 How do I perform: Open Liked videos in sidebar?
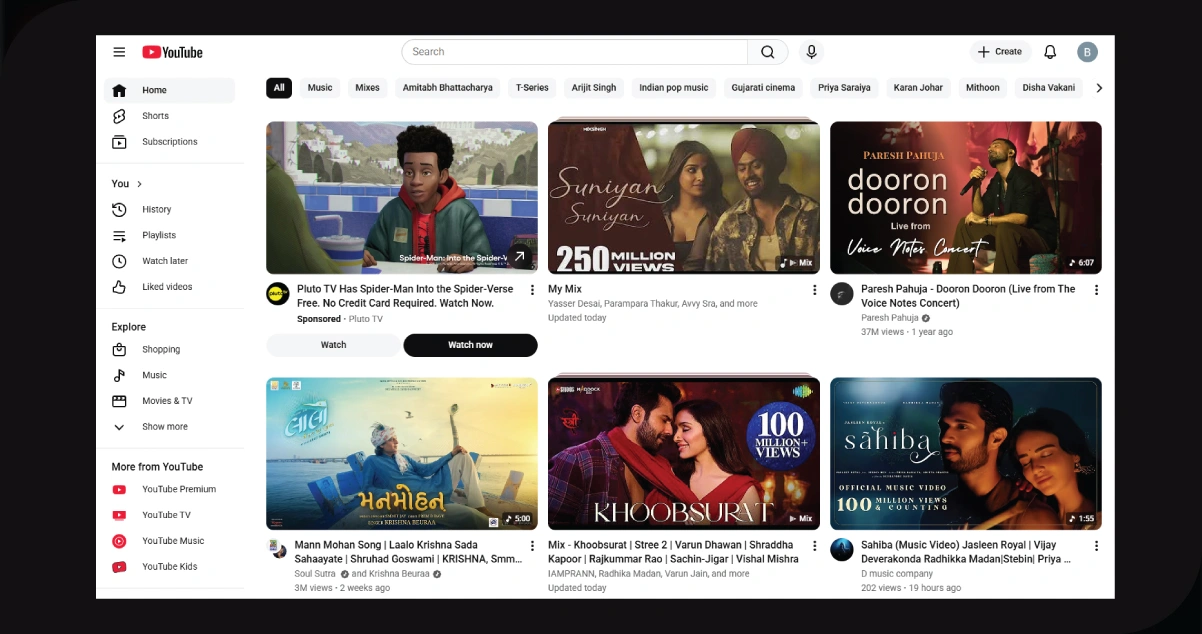point(166,287)
